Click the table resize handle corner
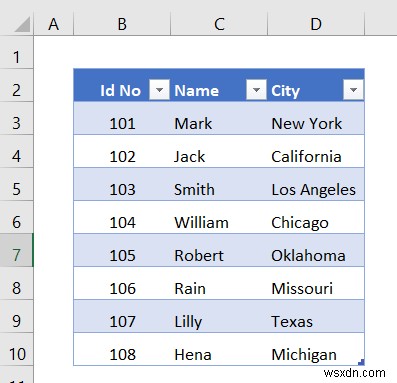 [x=361, y=362]
